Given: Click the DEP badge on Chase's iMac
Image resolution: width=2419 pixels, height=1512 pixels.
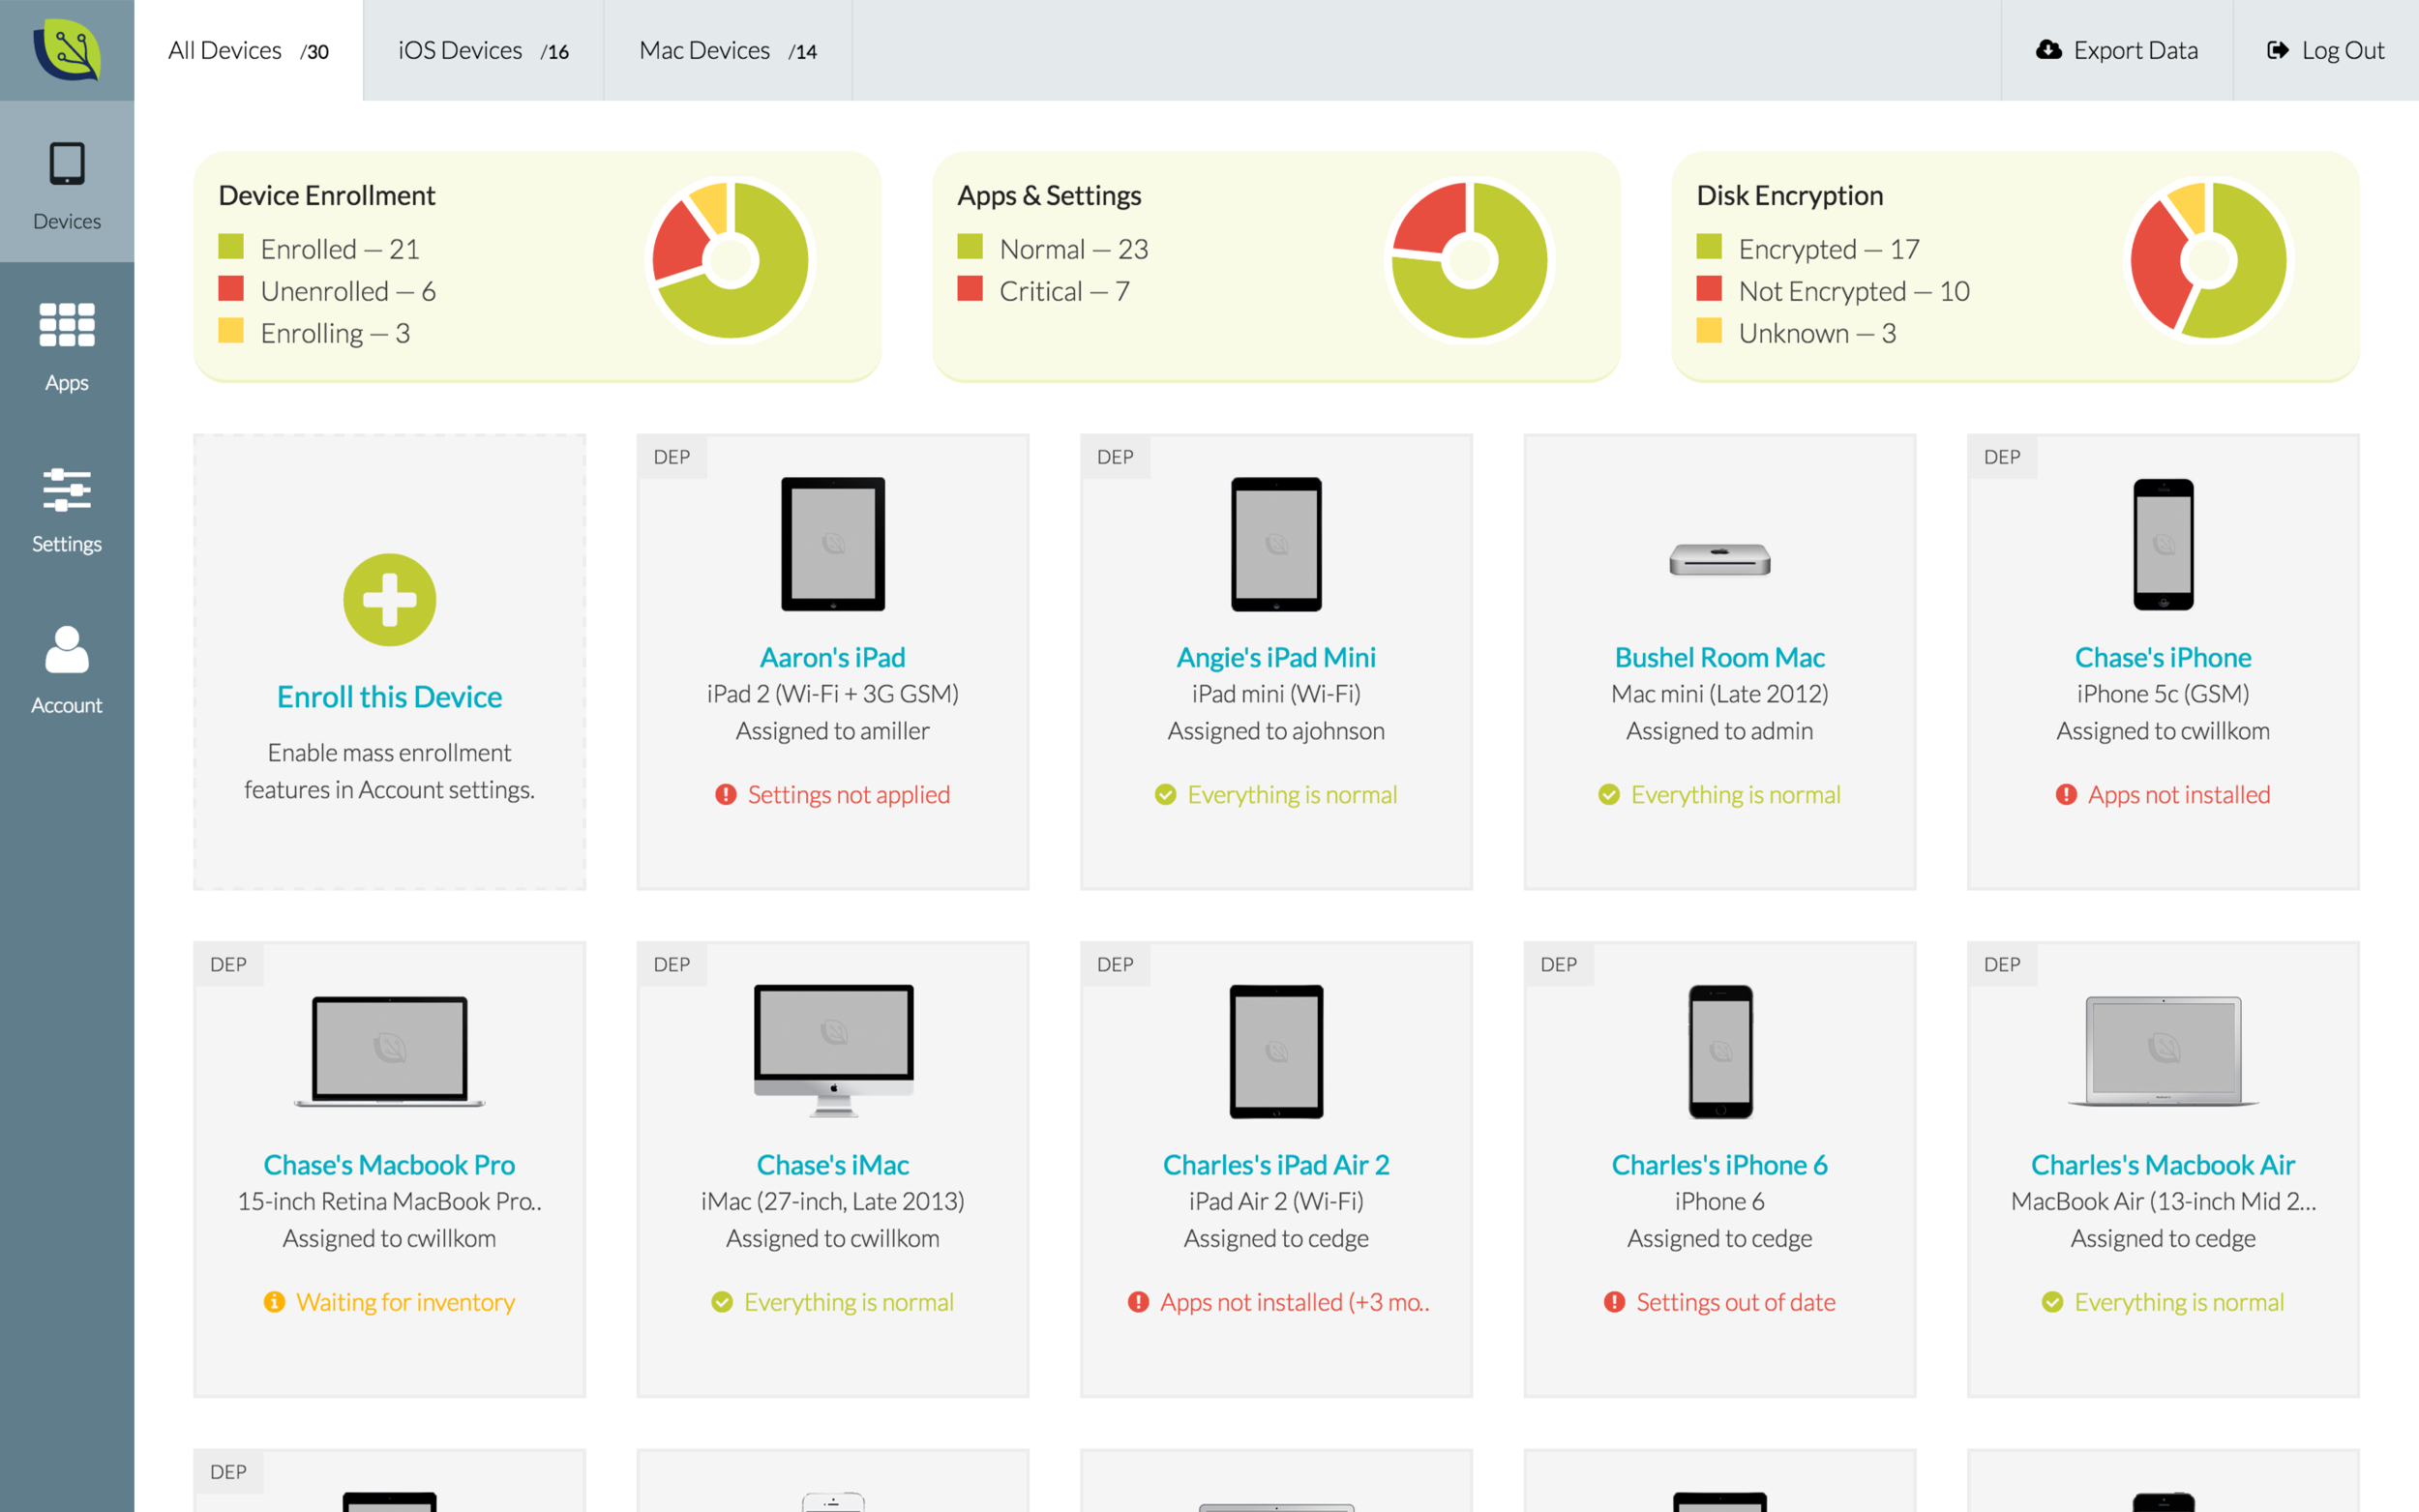Looking at the screenshot, I should (672, 965).
